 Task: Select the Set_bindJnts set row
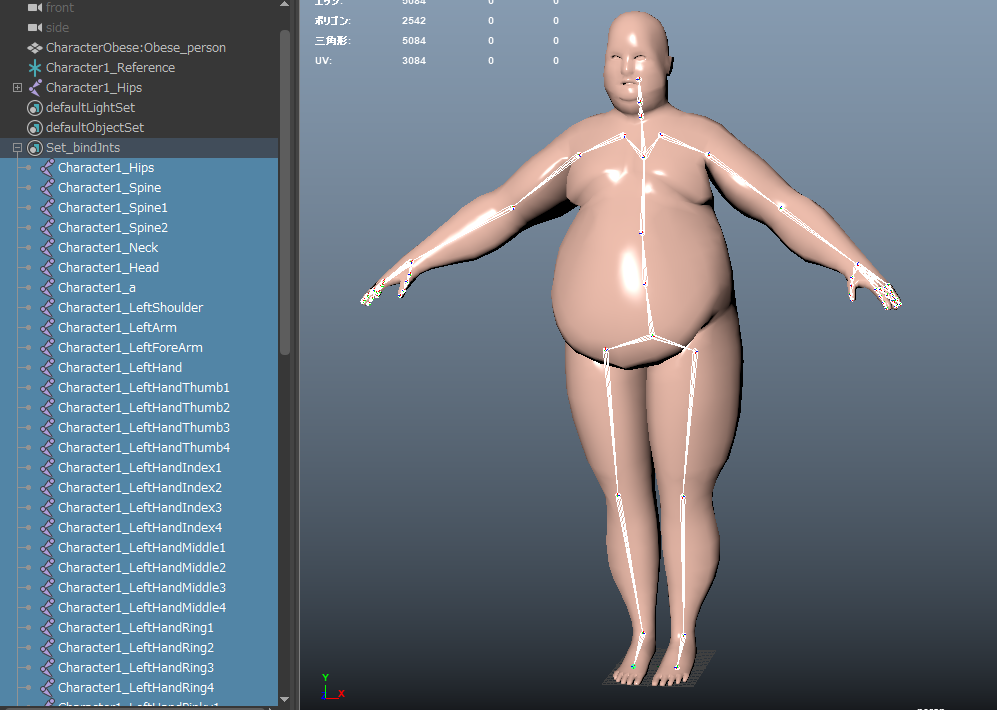[x=139, y=147]
